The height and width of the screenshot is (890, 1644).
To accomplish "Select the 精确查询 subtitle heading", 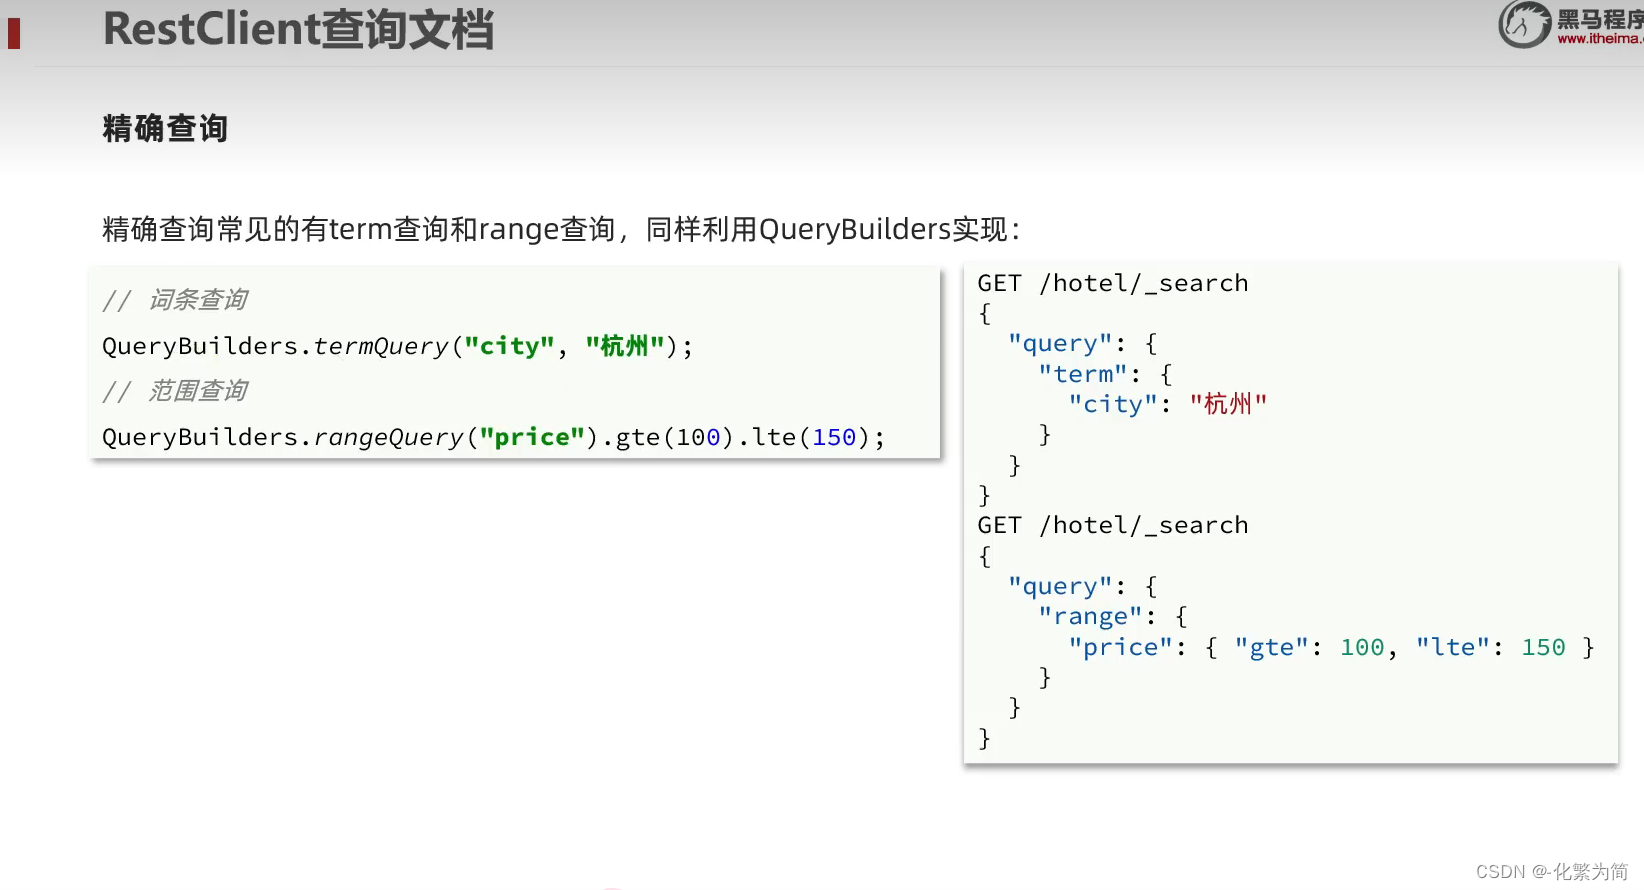I will (165, 128).
